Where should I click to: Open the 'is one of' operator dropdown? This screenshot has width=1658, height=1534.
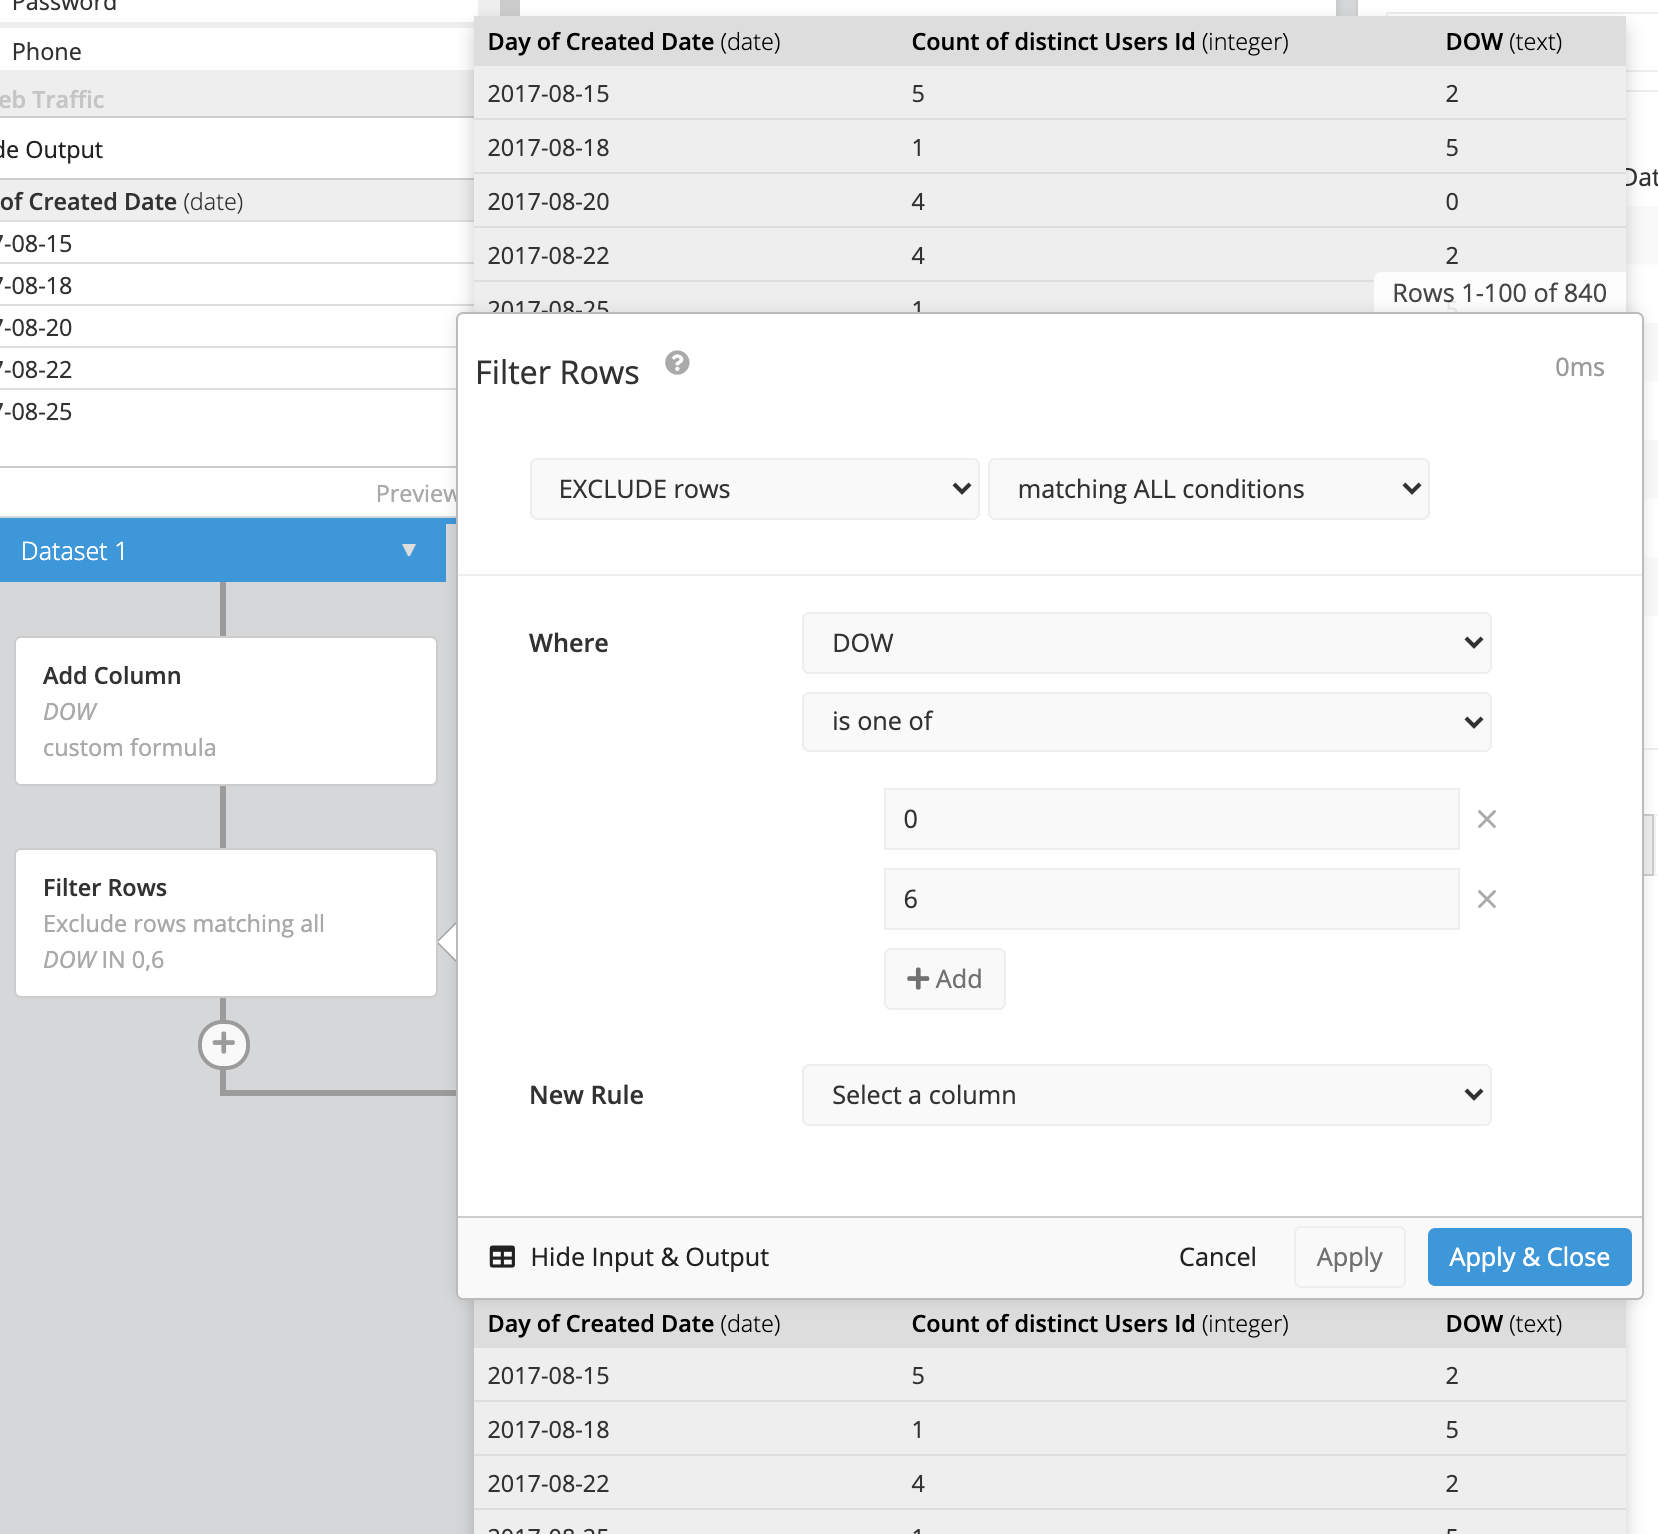point(1146,721)
